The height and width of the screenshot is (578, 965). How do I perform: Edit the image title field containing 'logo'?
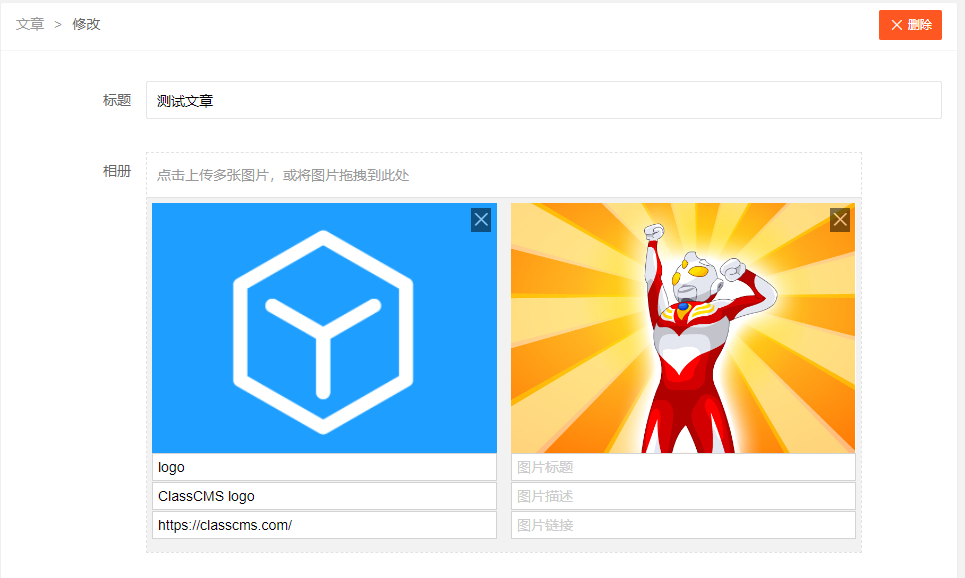click(x=324, y=467)
